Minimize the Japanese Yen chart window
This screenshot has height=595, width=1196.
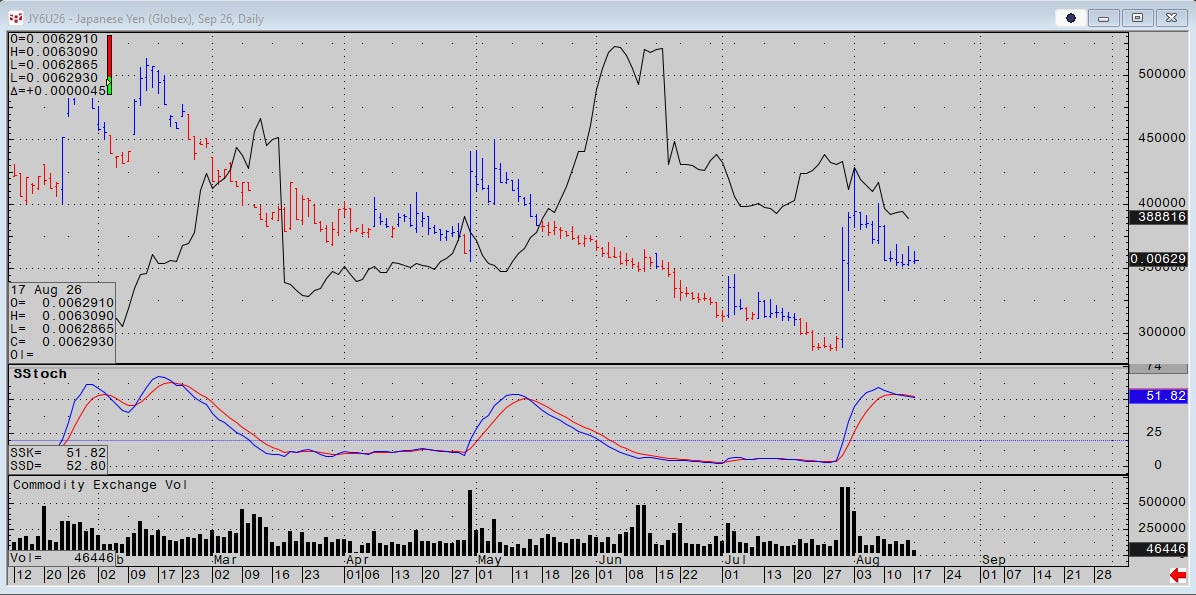point(1106,18)
